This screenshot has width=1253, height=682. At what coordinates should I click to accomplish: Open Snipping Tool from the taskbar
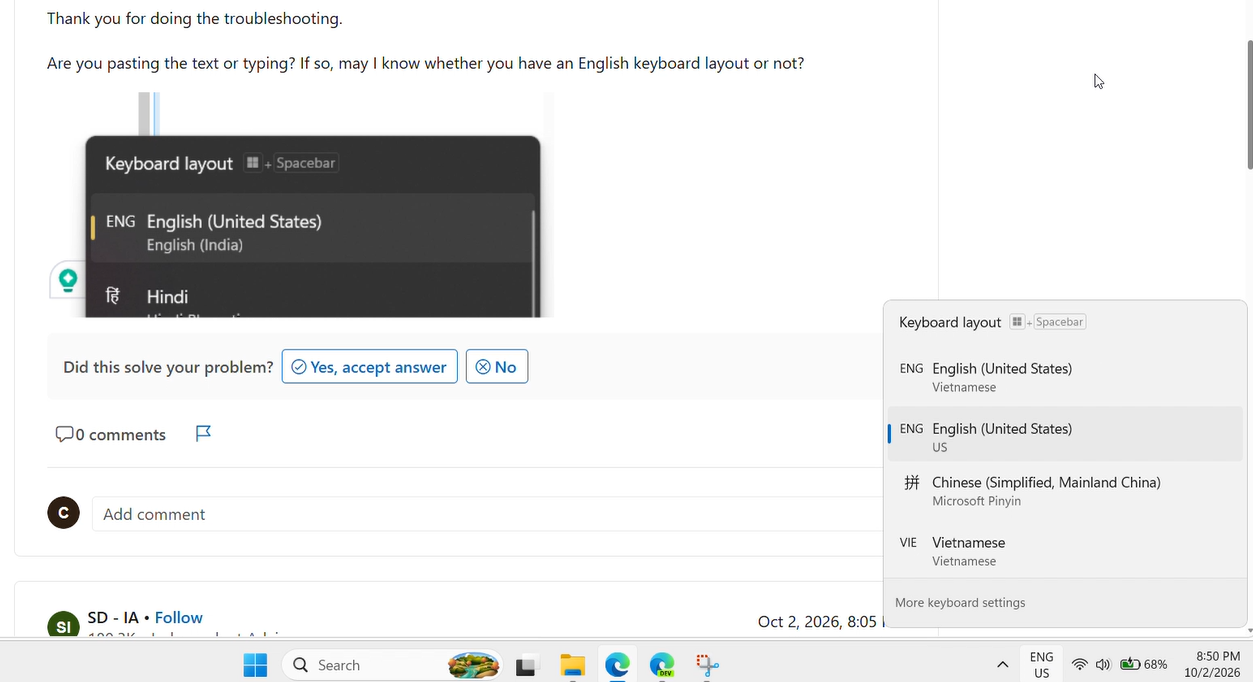pyautogui.click(x=707, y=665)
